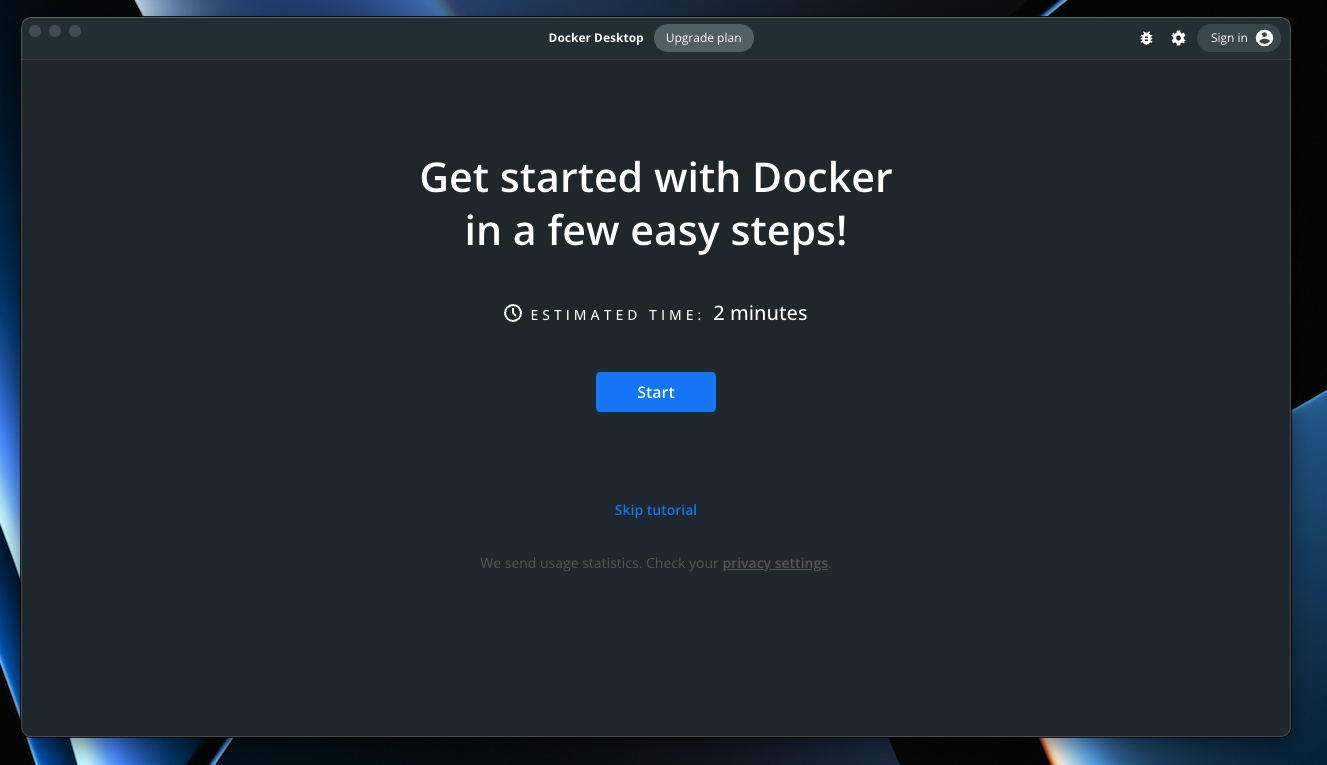Click the clock icon beside Estimated Time
1327x765 pixels.
click(x=513, y=313)
